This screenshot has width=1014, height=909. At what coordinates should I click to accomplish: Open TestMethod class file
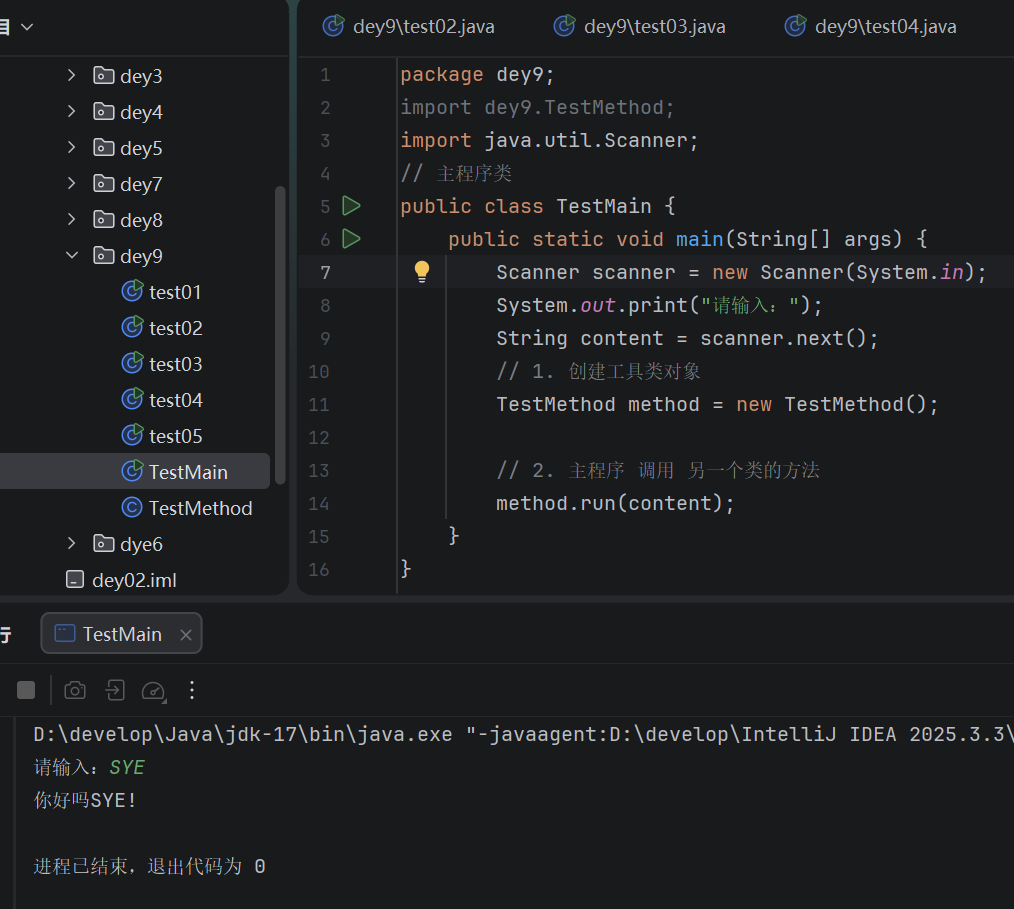[200, 508]
